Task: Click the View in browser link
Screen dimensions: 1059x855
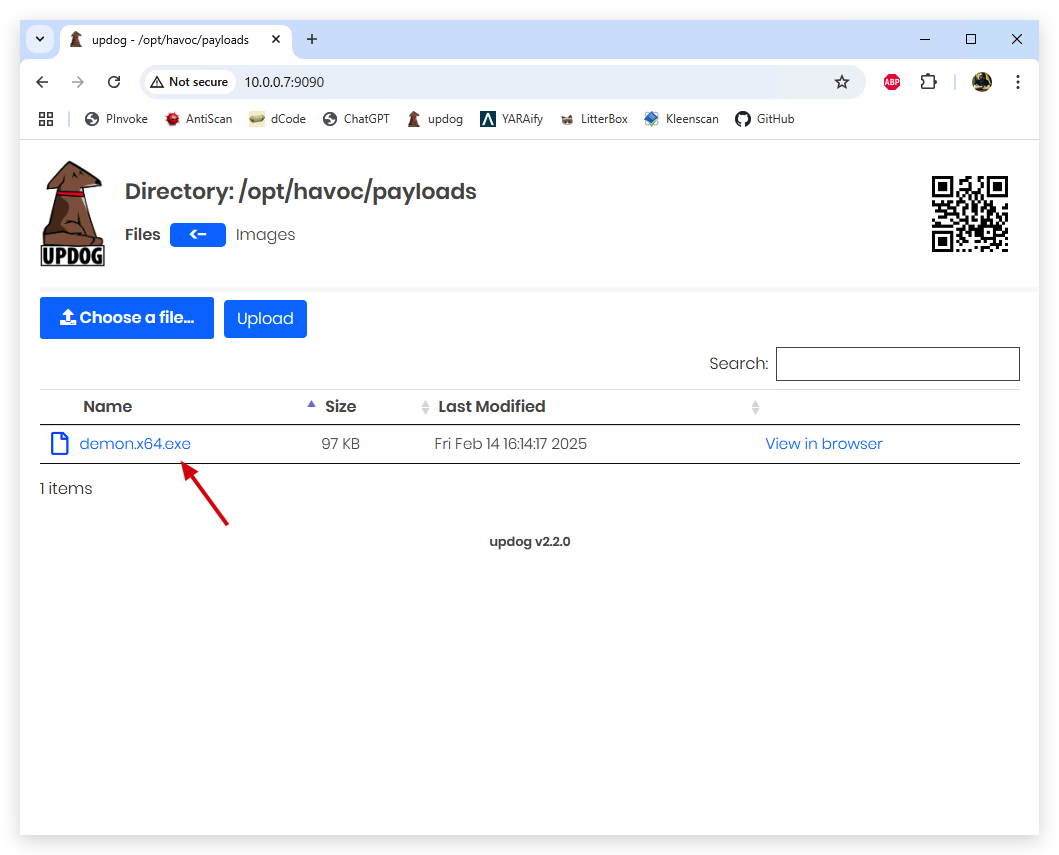Action: pos(824,444)
